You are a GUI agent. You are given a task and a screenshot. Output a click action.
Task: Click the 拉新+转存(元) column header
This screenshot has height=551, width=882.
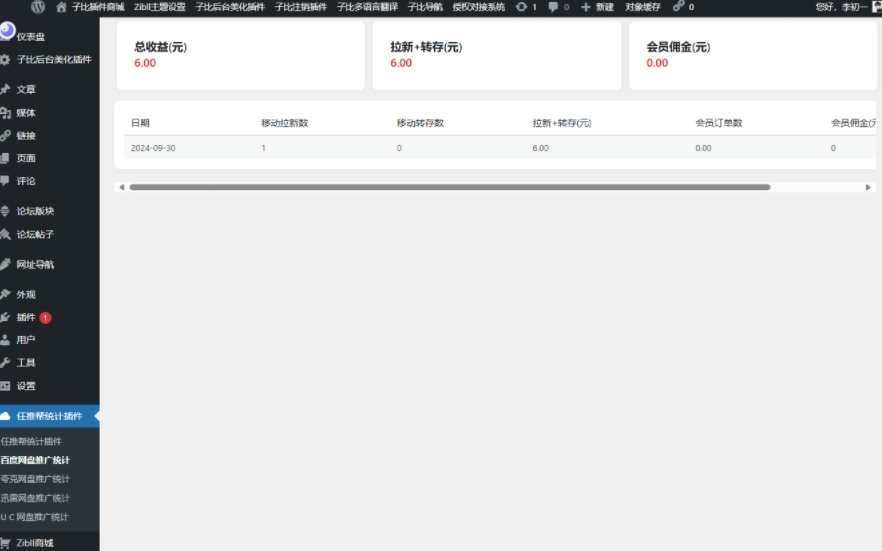(562, 123)
